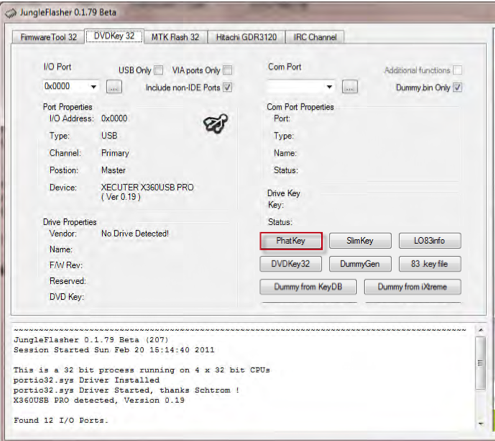The height and width of the screenshot is (441, 495).
Task: Select the DVDKey 32 tab
Action: coord(114,36)
